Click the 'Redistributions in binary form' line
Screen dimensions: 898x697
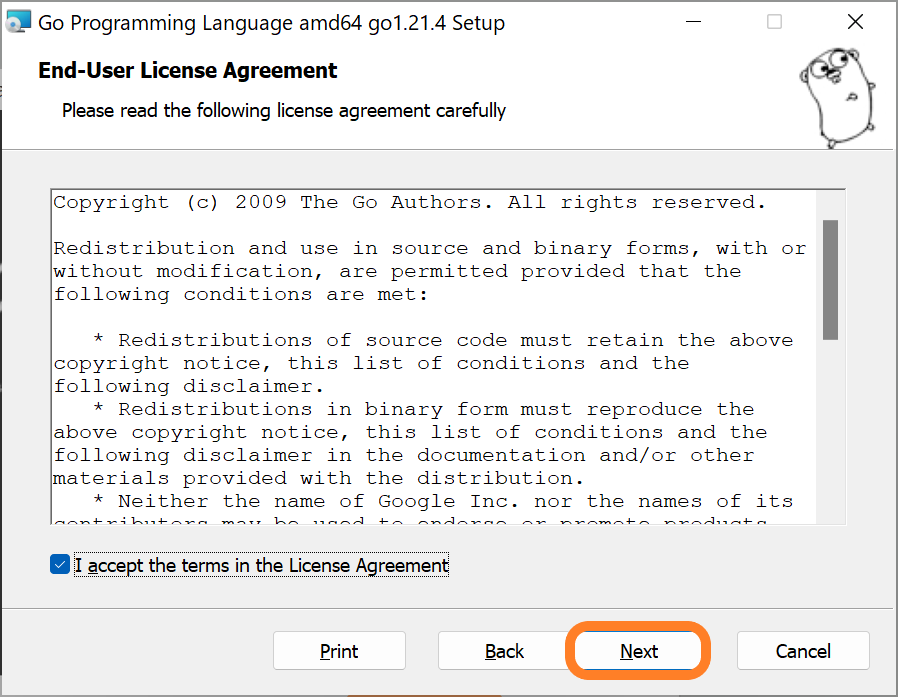[x=424, y=409]
